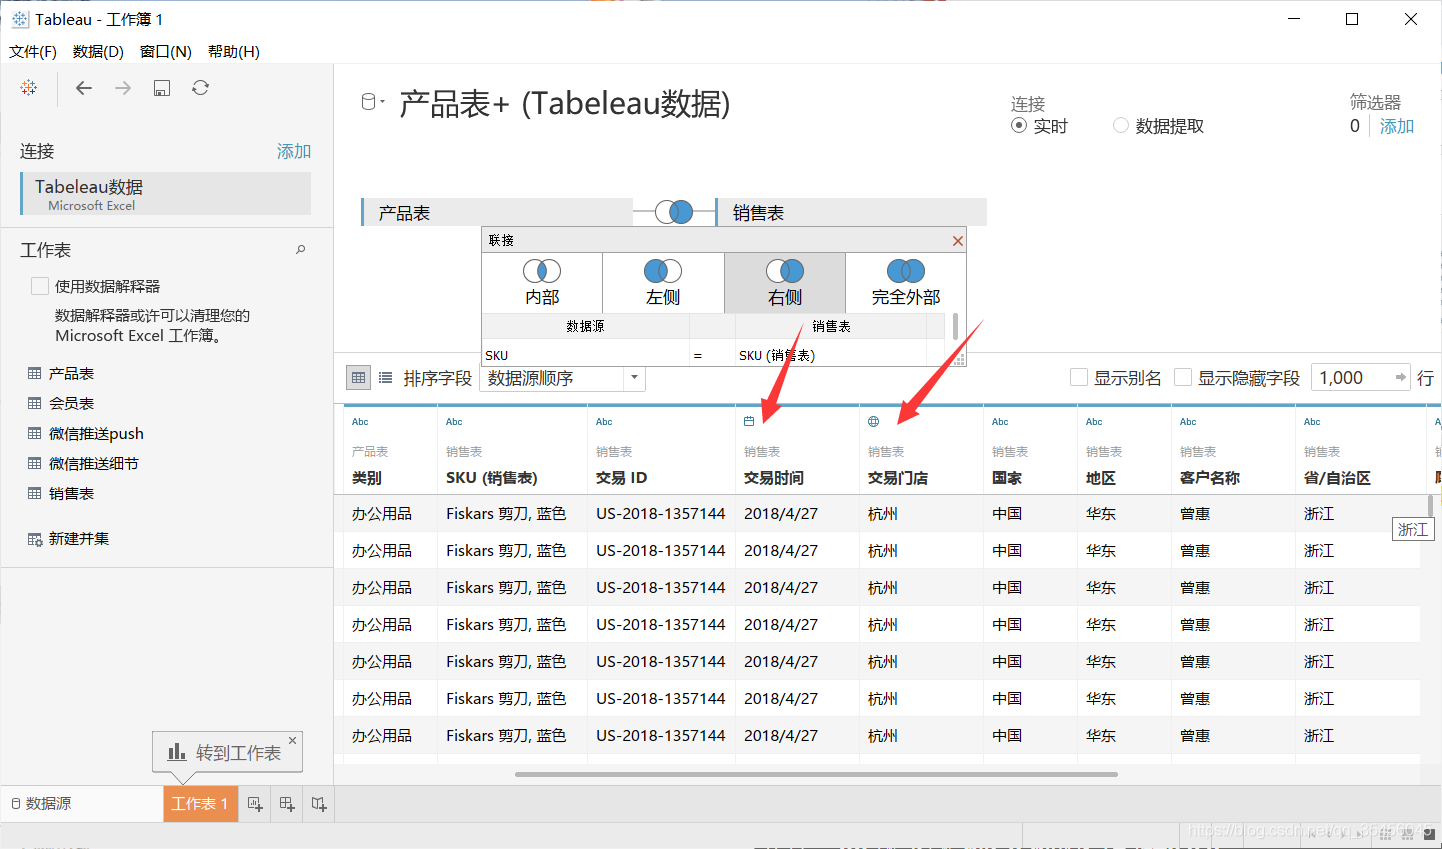Open the 数据源顺序 sort dropdown
Viewport: 1442px width, 849px height.
[x=563, y=378]
